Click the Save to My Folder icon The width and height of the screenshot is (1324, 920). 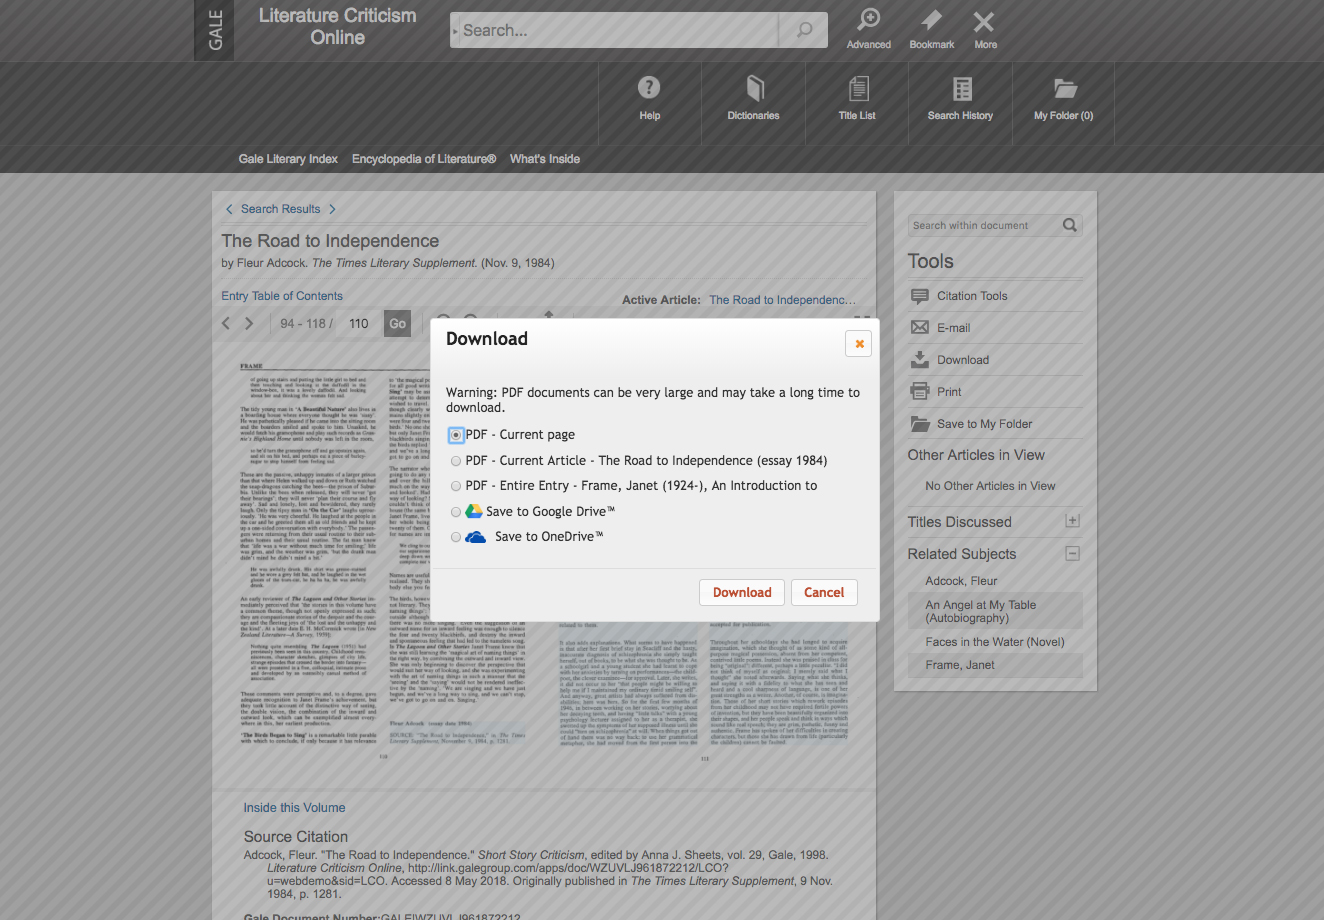pyautogui.click(x=920, y=424)
